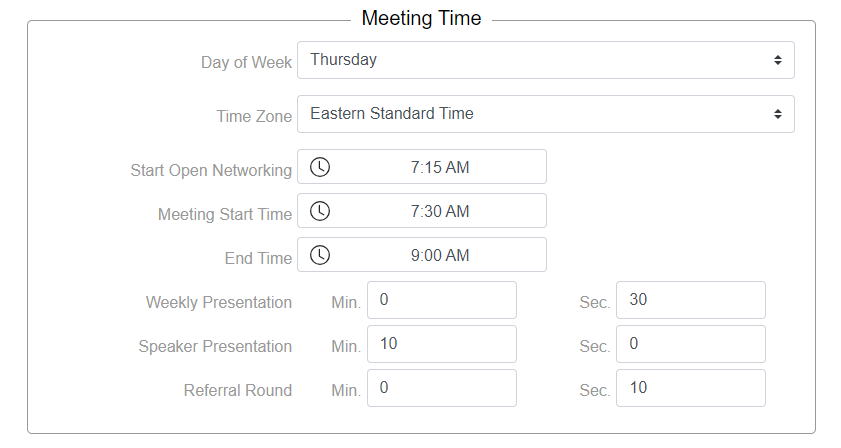The width and height of the screenshot is (841, 448).
Task: Select the 9:00 AM end time field
Action: click(x=440, y=255)
